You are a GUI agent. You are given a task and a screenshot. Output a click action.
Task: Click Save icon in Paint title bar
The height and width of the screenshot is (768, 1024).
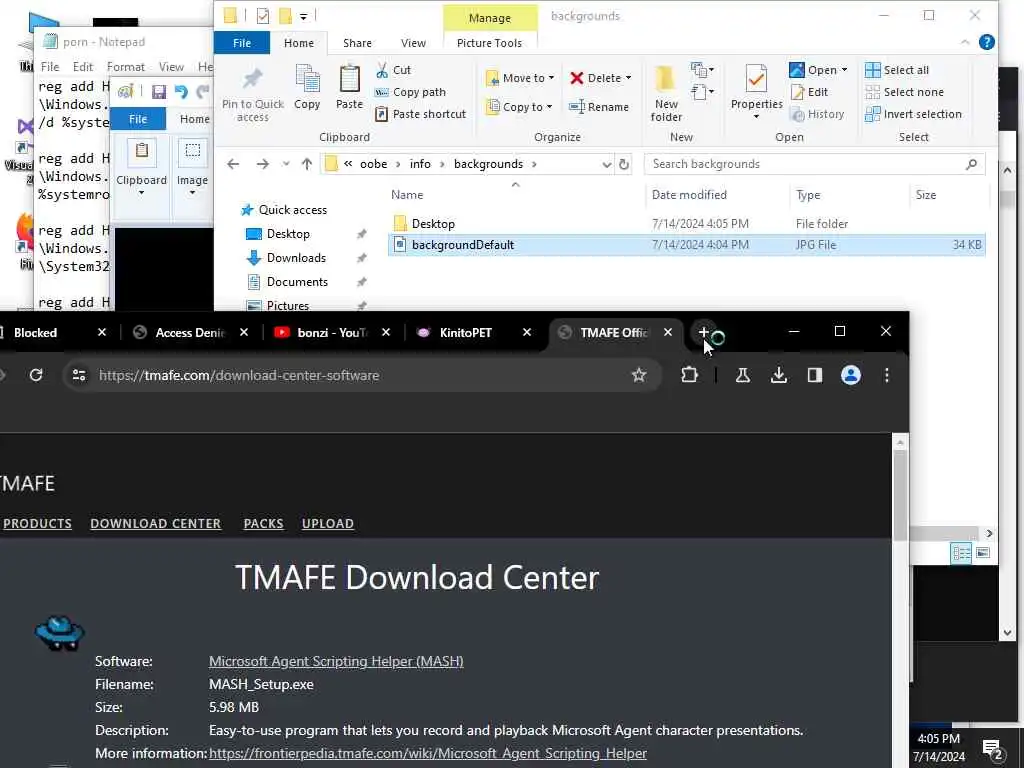[x=159, y=92]
